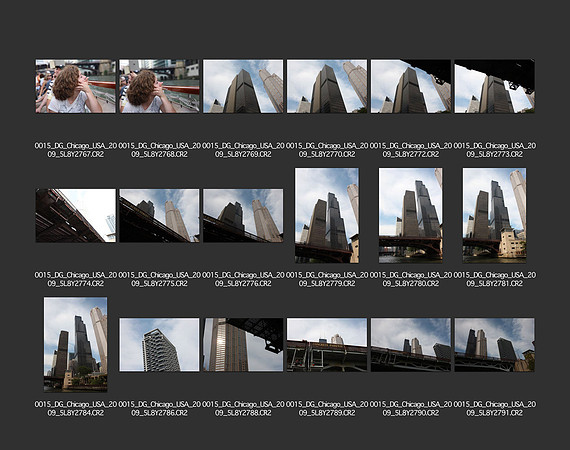570x450 pixels.
Task: Select thumbnail of image 5L8Y2767.CR2
Action: pos(76,86)
